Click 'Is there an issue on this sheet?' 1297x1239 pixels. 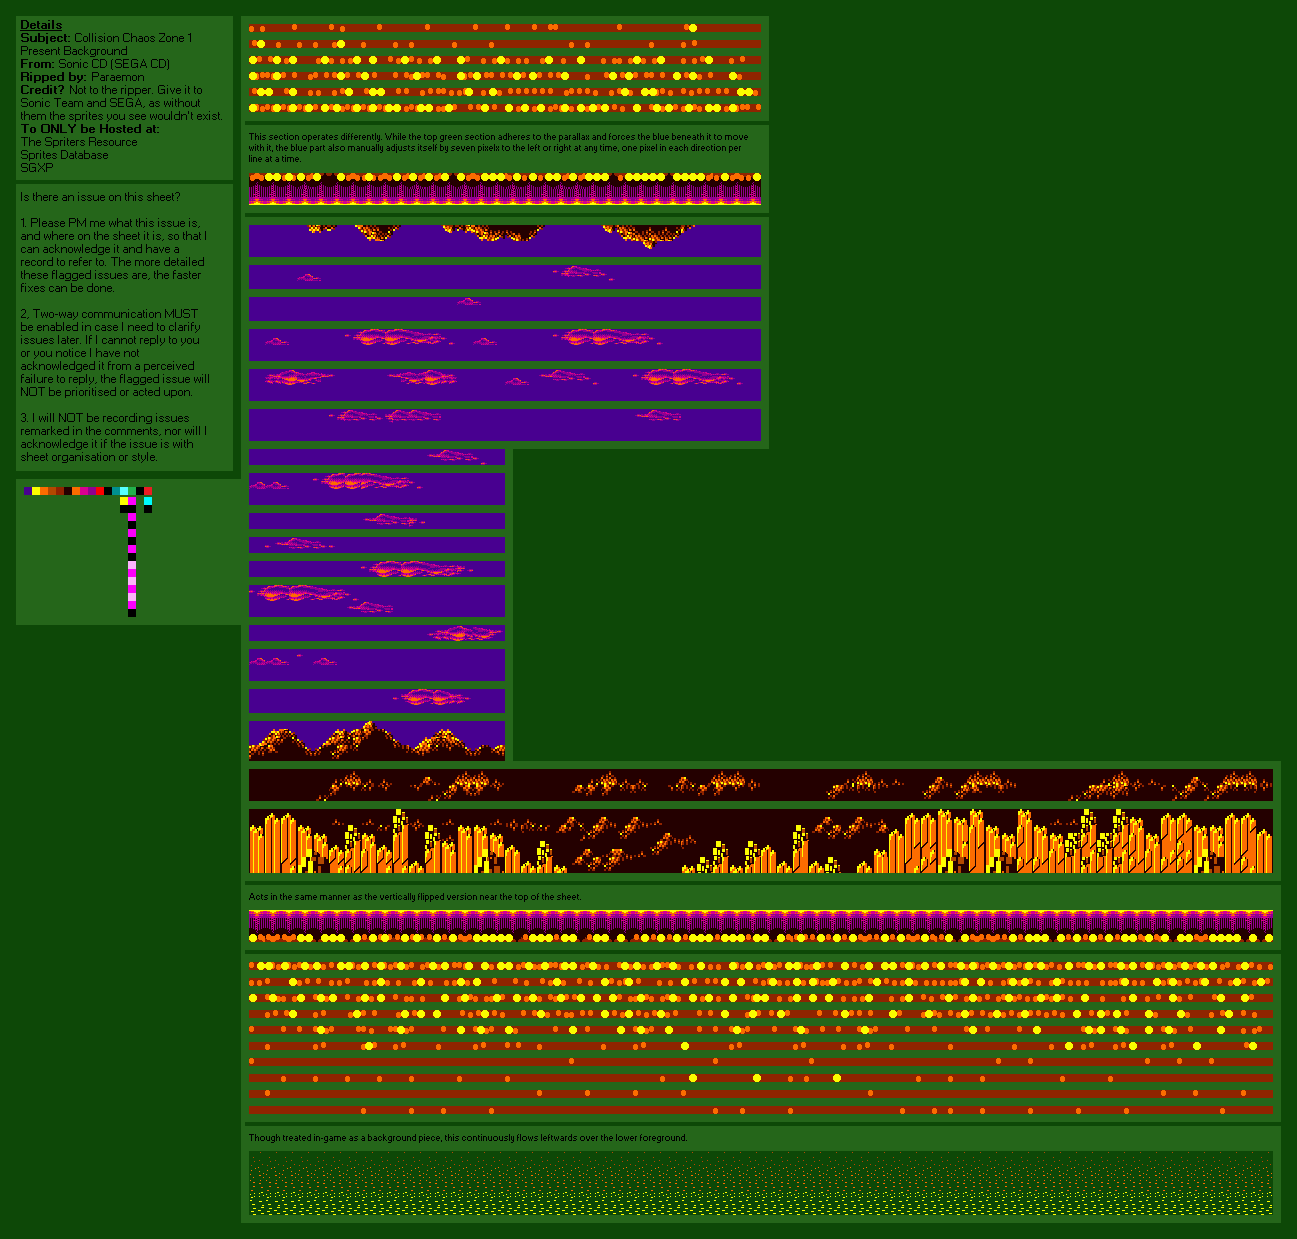point(100,197)
